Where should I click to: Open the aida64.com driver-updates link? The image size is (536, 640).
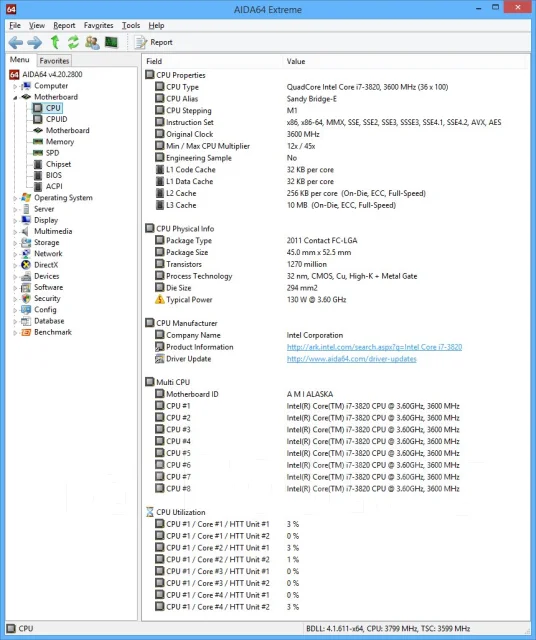tap(351, 358)
